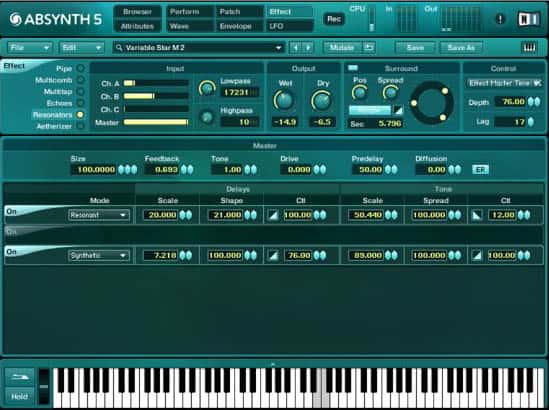This screenshot has height=410, width=549.
Task: Click the Lowpass knob
Action: [x=207, y=88]
